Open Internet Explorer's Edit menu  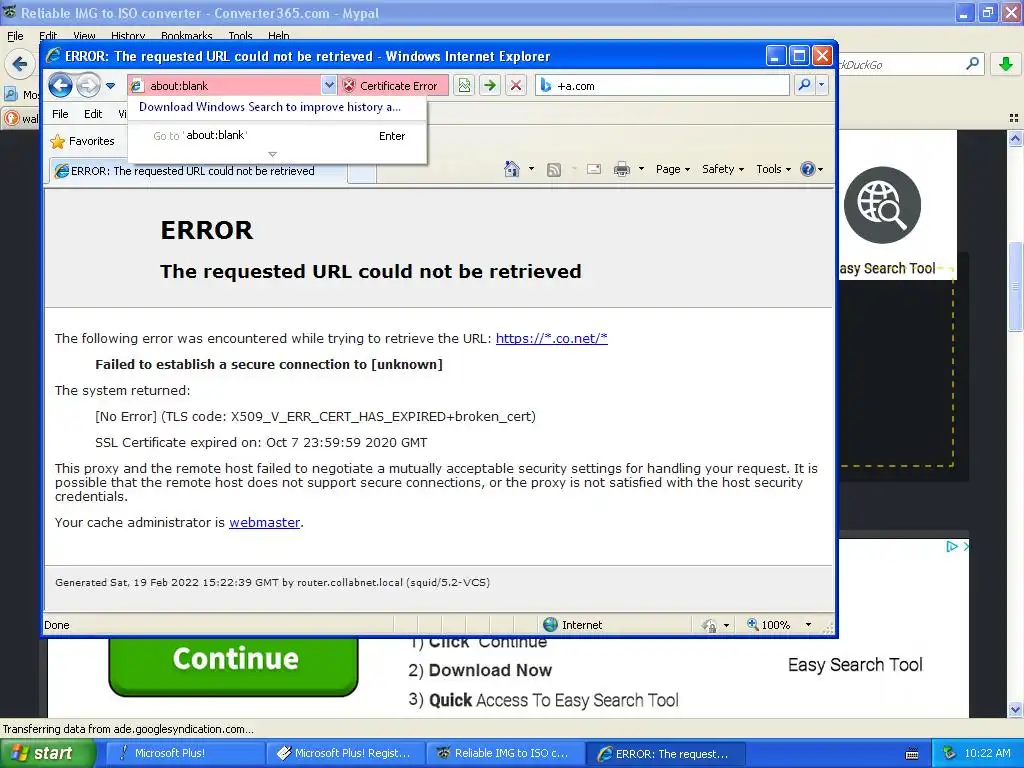tap(93, 114)
